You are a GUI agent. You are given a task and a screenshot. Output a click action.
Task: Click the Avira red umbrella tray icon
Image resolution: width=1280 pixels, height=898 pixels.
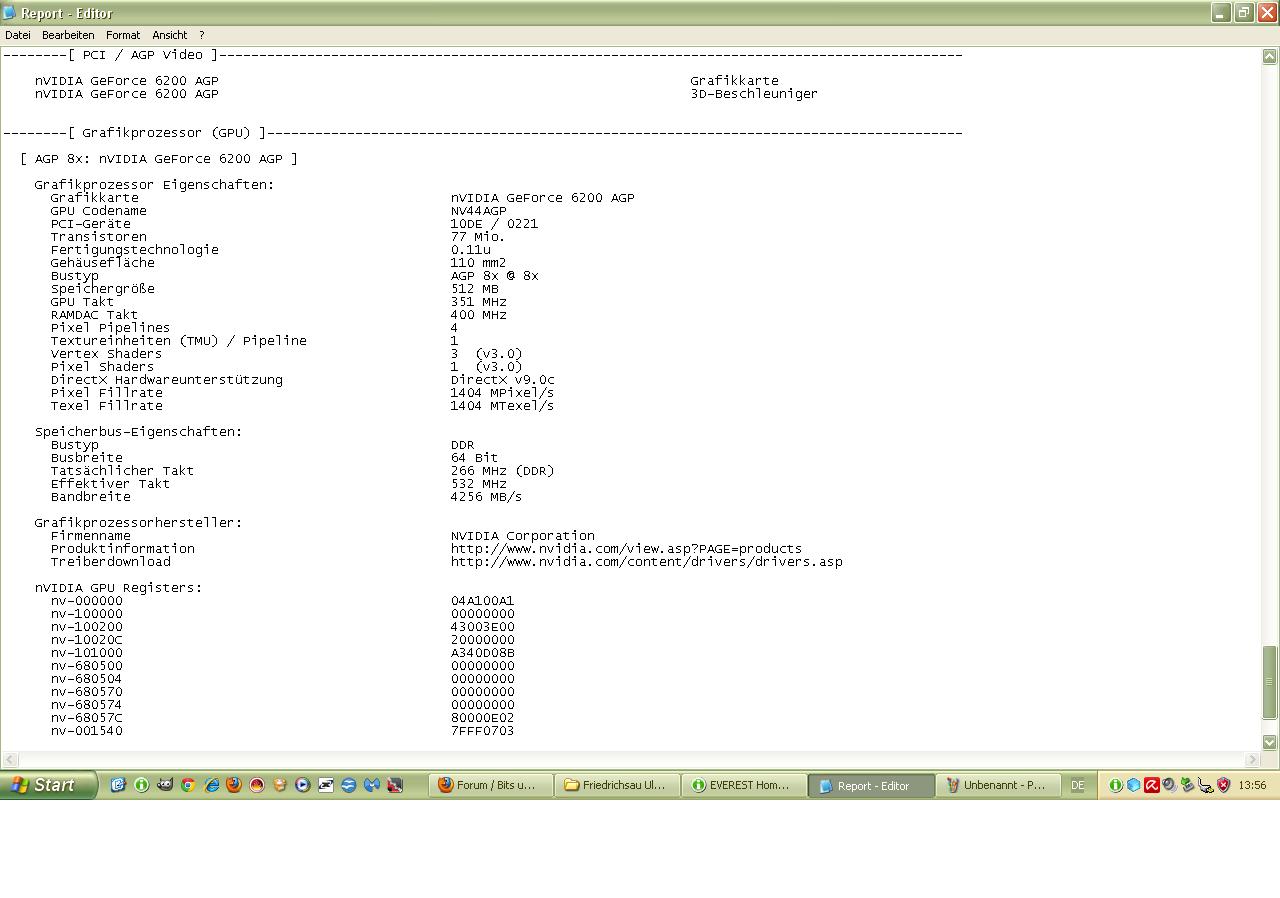click(1151, 785)
